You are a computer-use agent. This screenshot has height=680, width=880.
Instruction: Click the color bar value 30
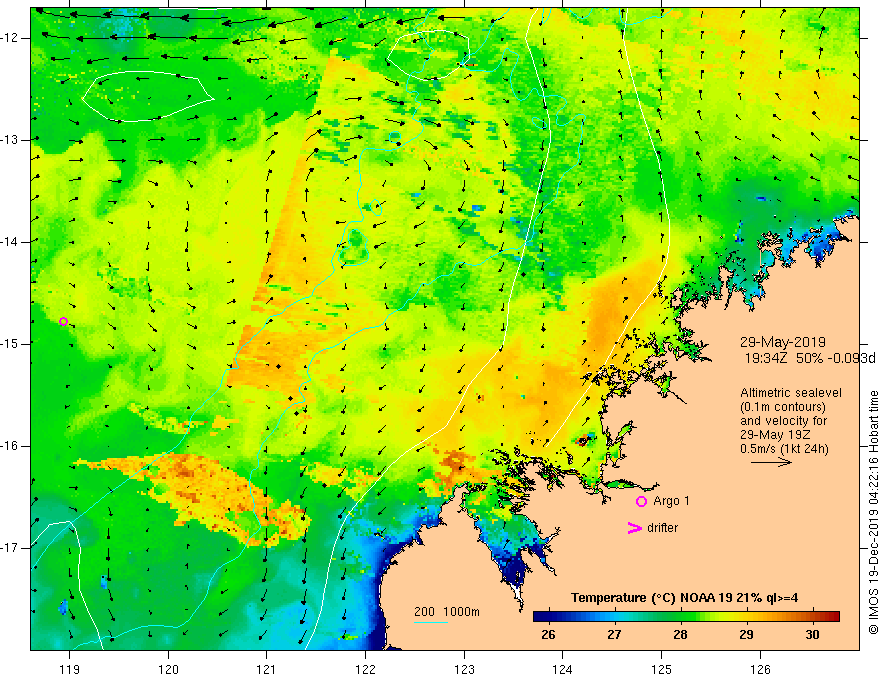(x=812, y=635)
